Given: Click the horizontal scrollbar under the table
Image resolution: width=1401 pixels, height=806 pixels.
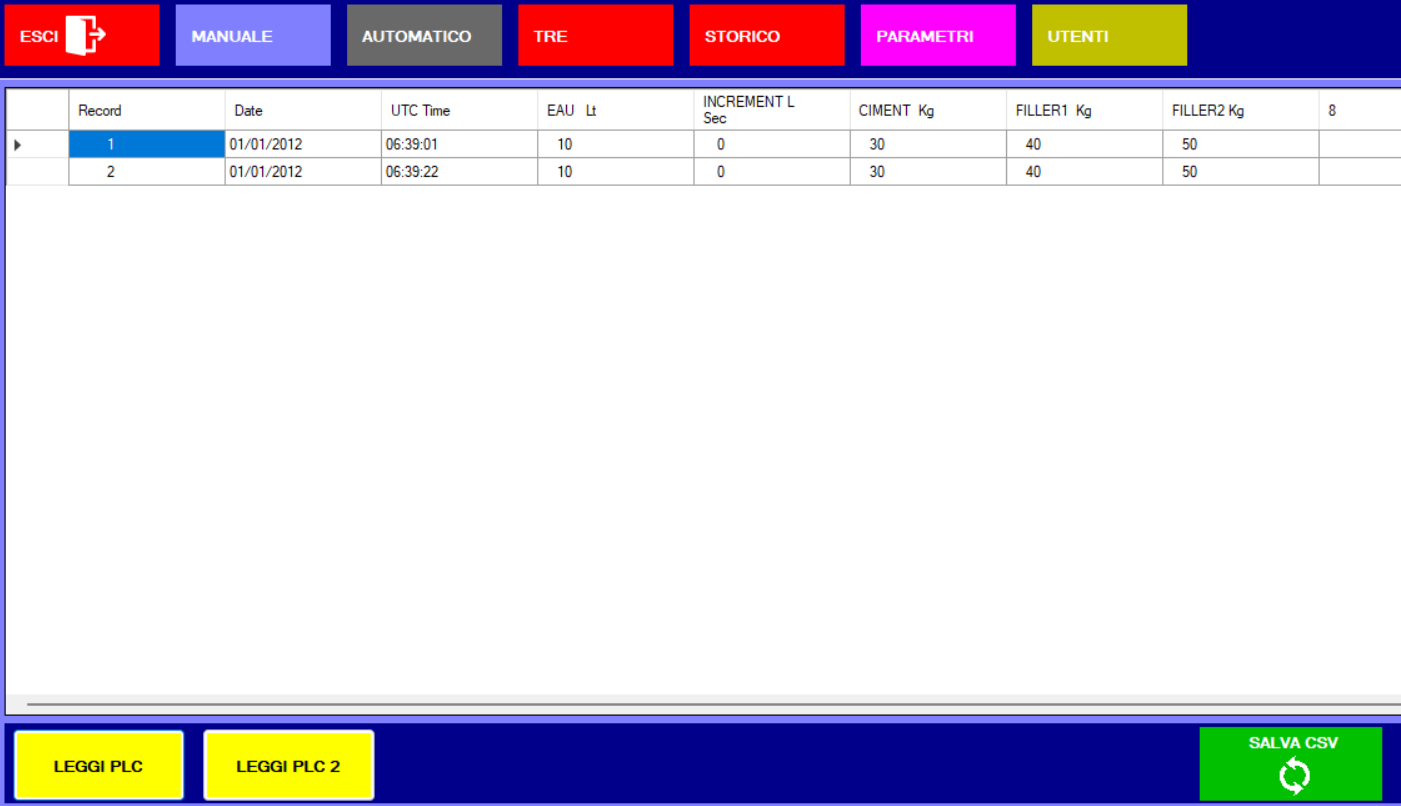Looking at the screenshot, I should coord(703,704).
